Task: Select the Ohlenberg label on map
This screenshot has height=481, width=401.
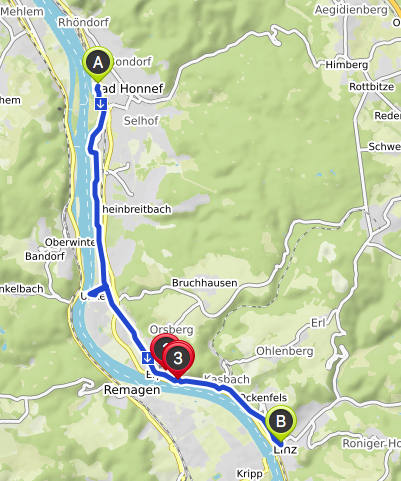Action: pos(285,351)
